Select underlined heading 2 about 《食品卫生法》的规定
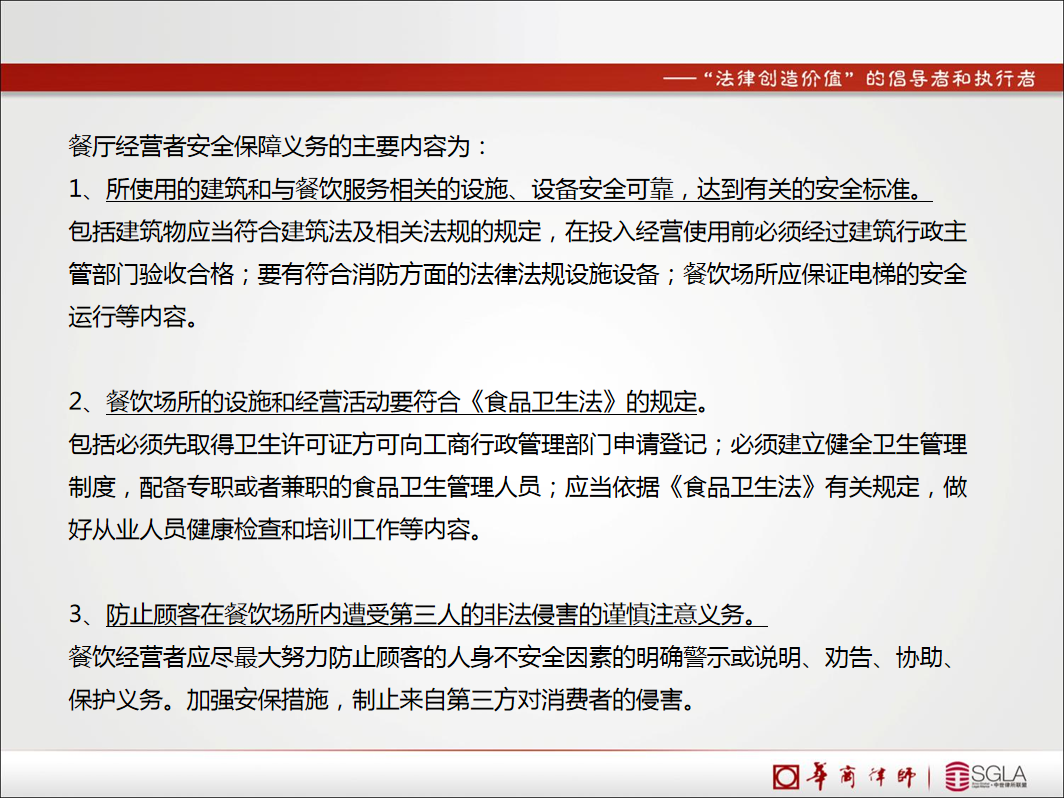Image resolution: width=1064 pixels, height=798 pixels. (406, 402)
